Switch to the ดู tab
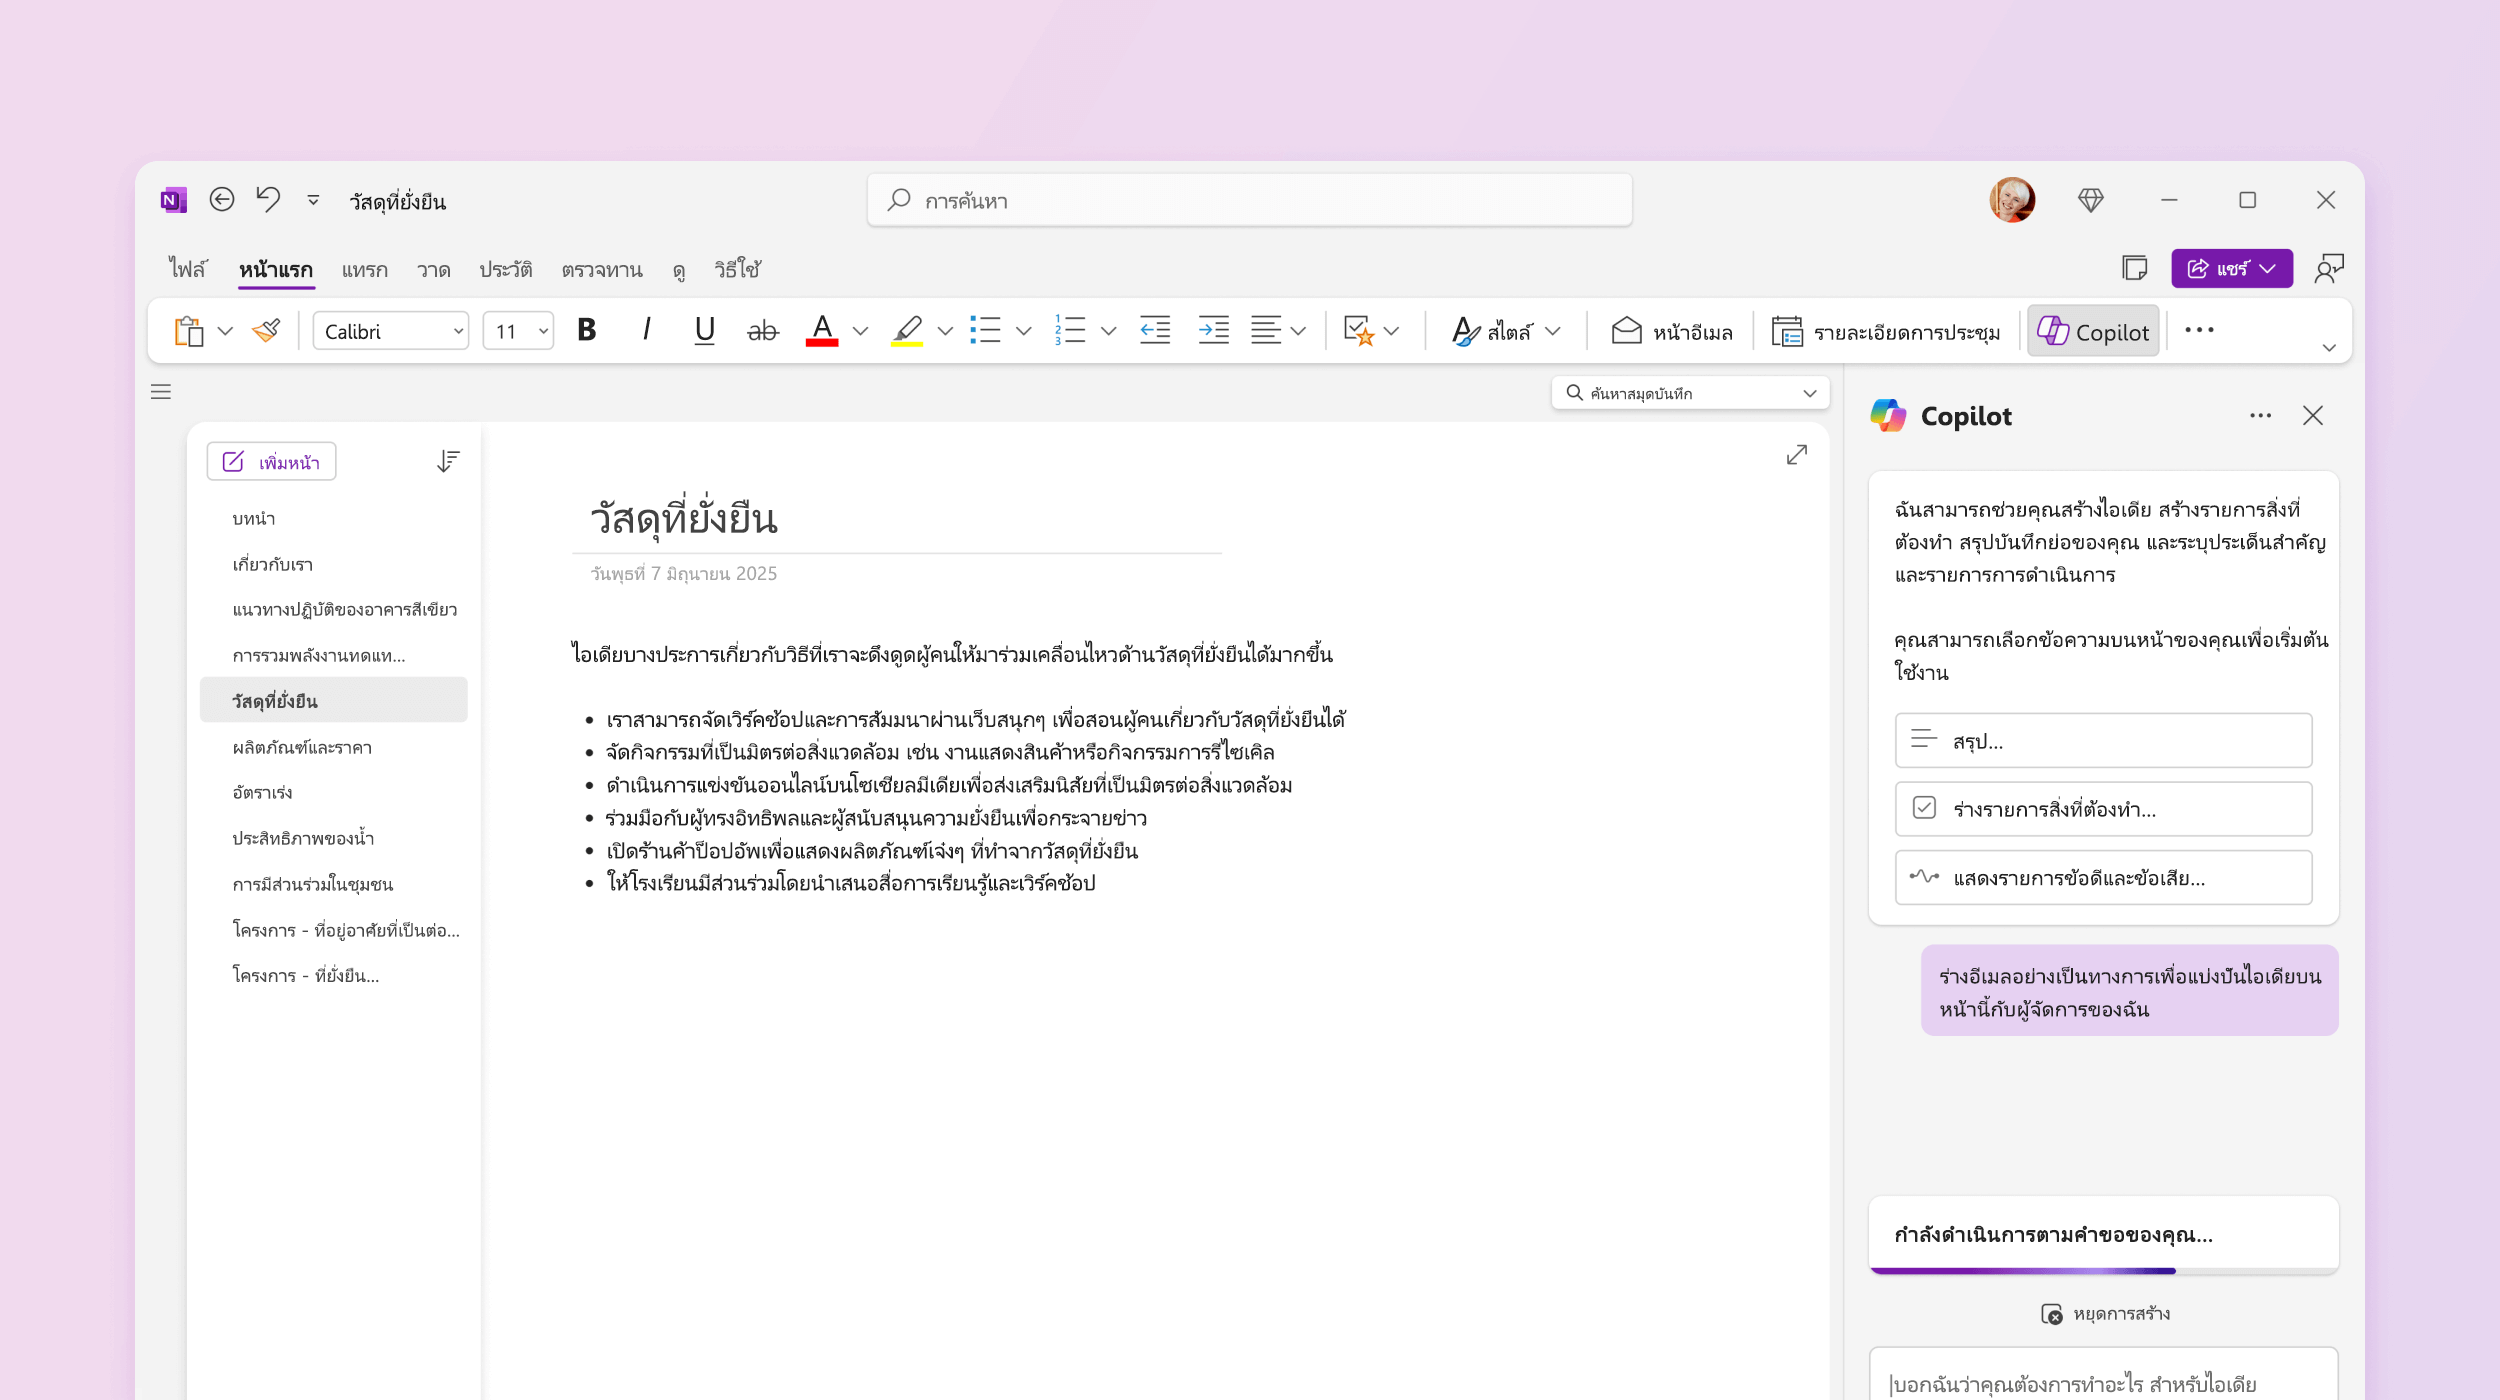Screen dimensions: 2500x1400 coord(679,269)
